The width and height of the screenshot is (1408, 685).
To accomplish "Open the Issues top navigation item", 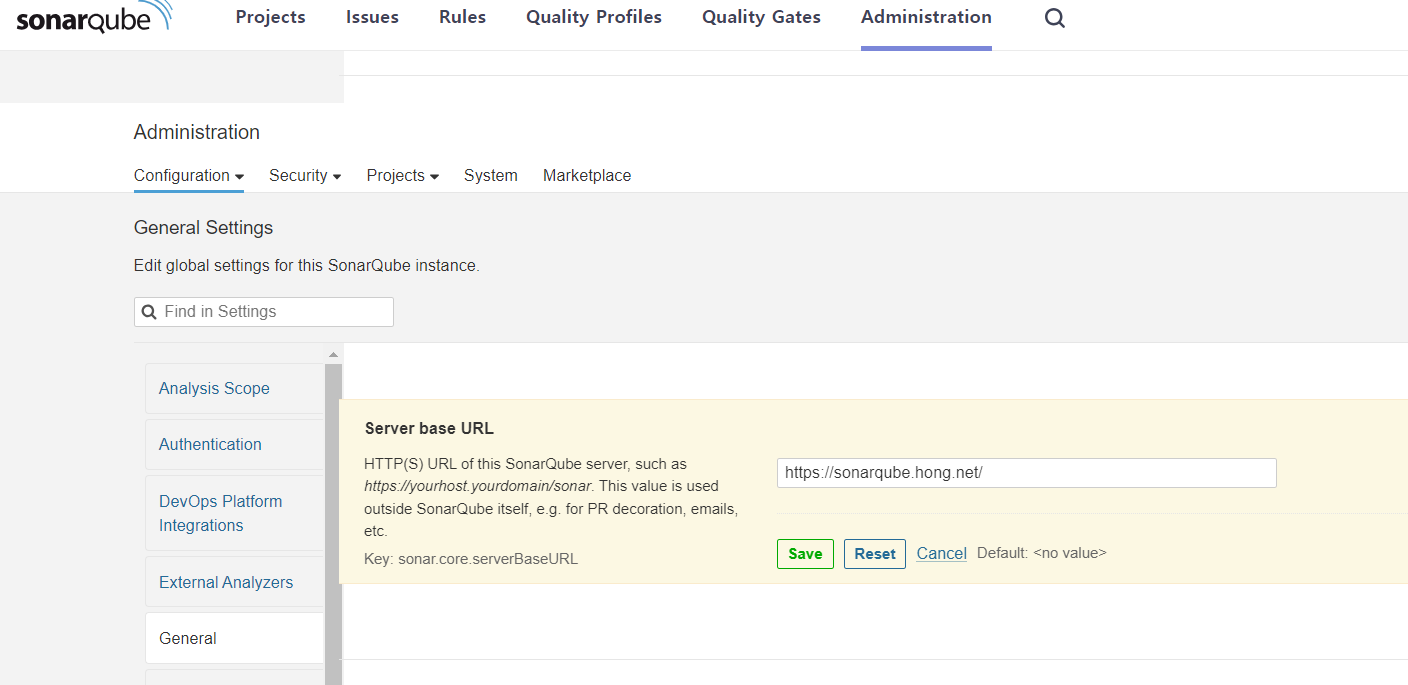I will [372, 17].
